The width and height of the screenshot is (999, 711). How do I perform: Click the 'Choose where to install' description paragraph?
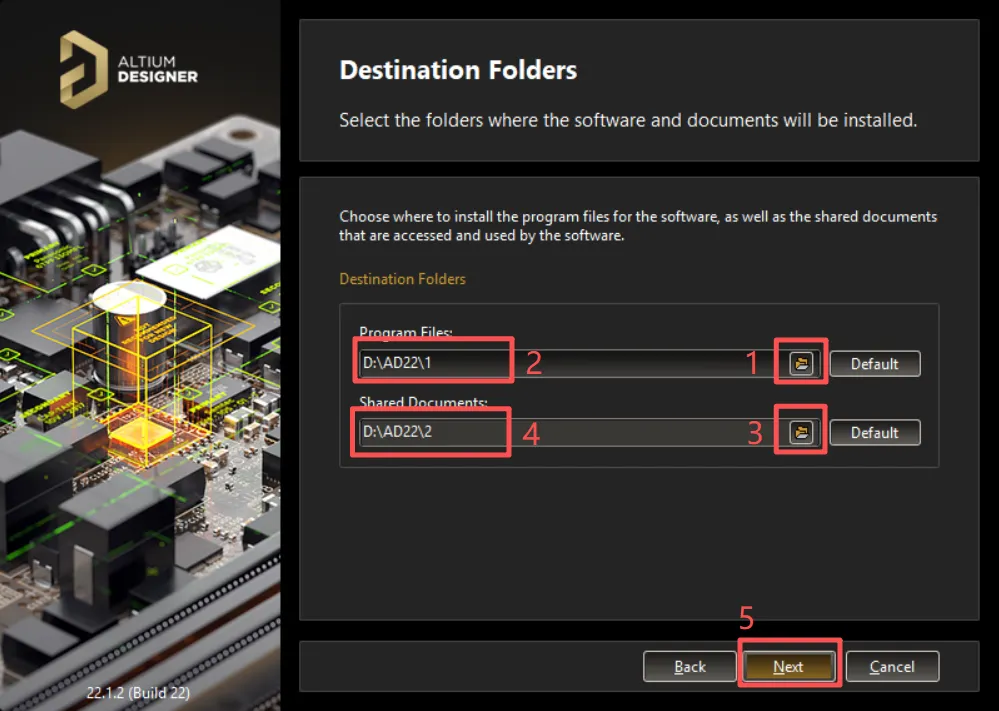pos(638,226)
